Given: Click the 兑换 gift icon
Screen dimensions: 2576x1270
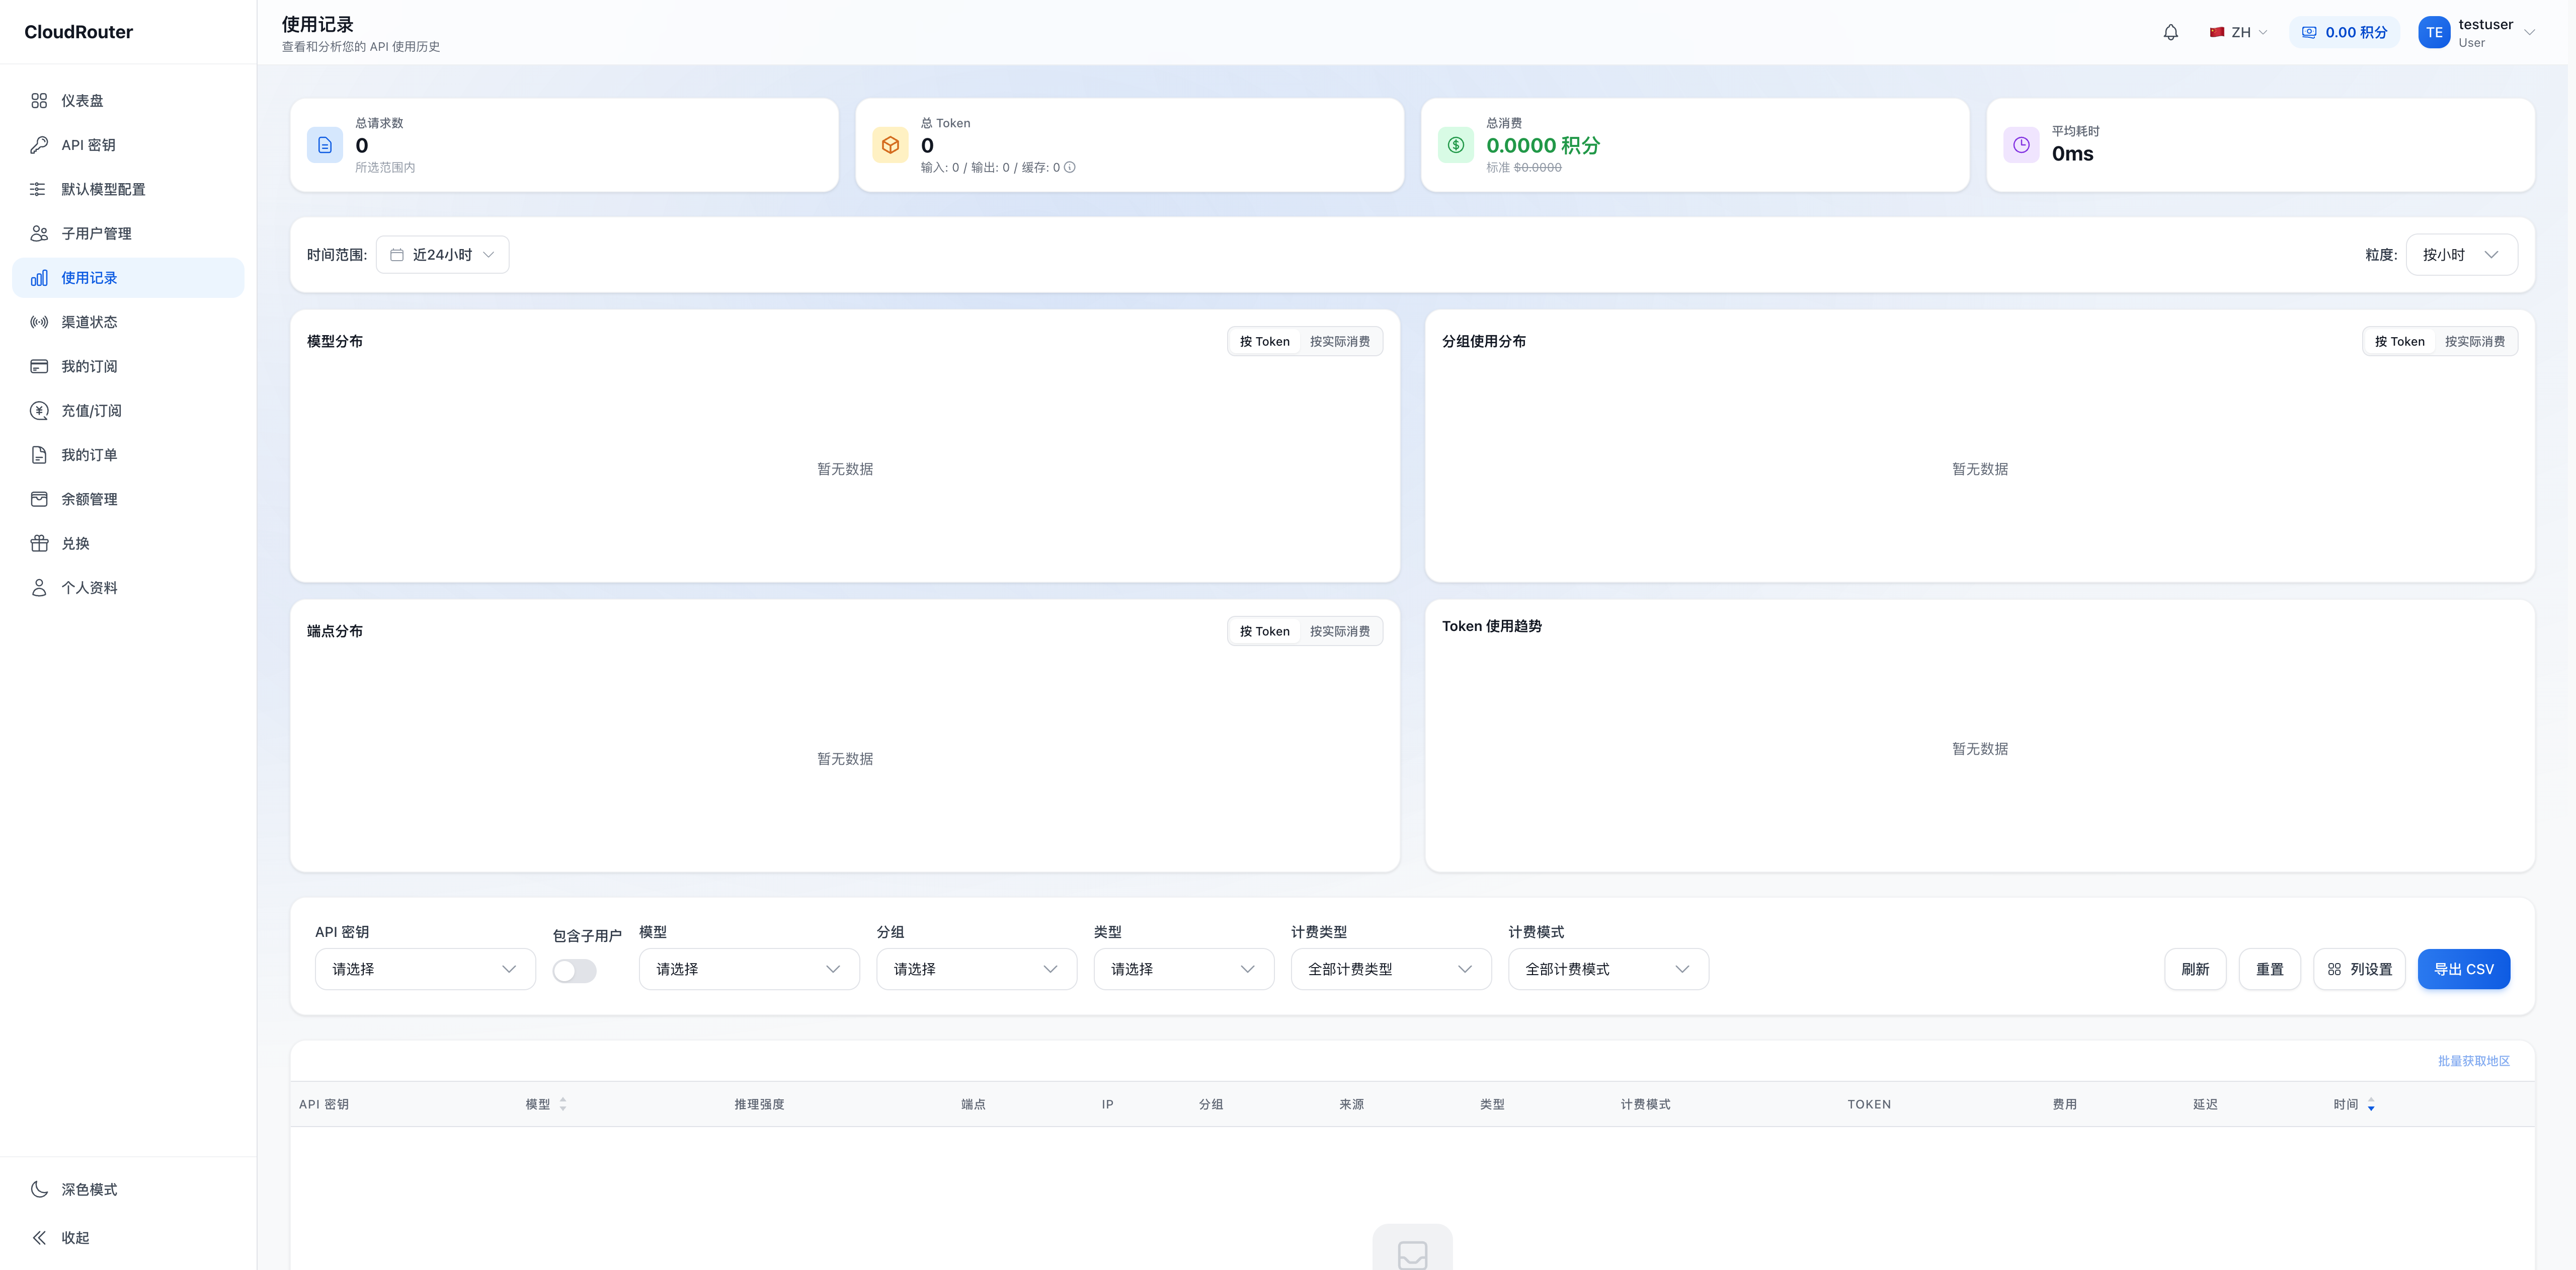Looking at the screenshot, I should pos(39,544).
